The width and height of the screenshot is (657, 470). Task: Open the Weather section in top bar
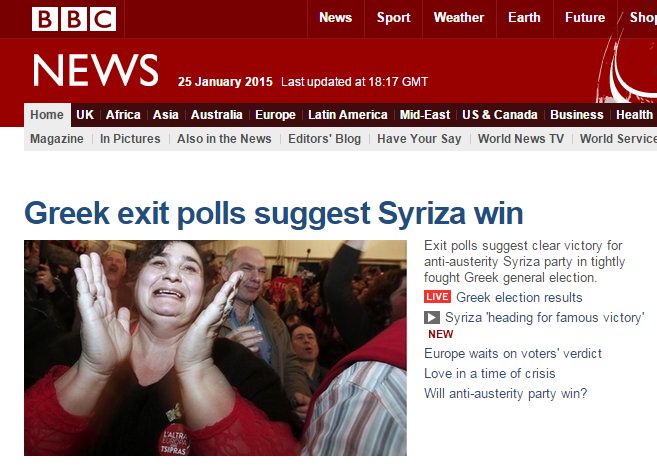(x=459, y=18)
